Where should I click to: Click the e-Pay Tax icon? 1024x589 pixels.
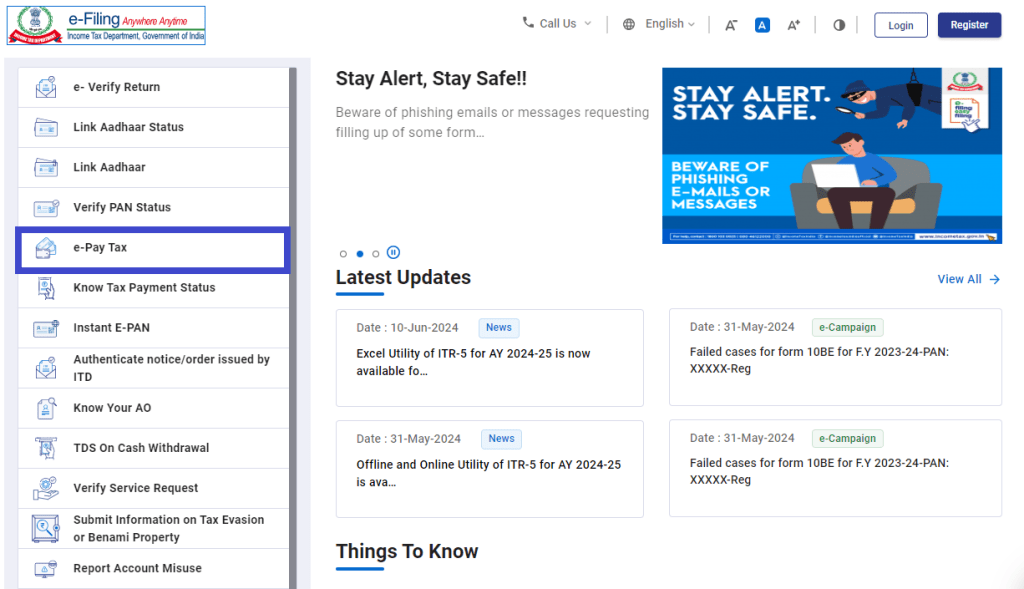46,248
